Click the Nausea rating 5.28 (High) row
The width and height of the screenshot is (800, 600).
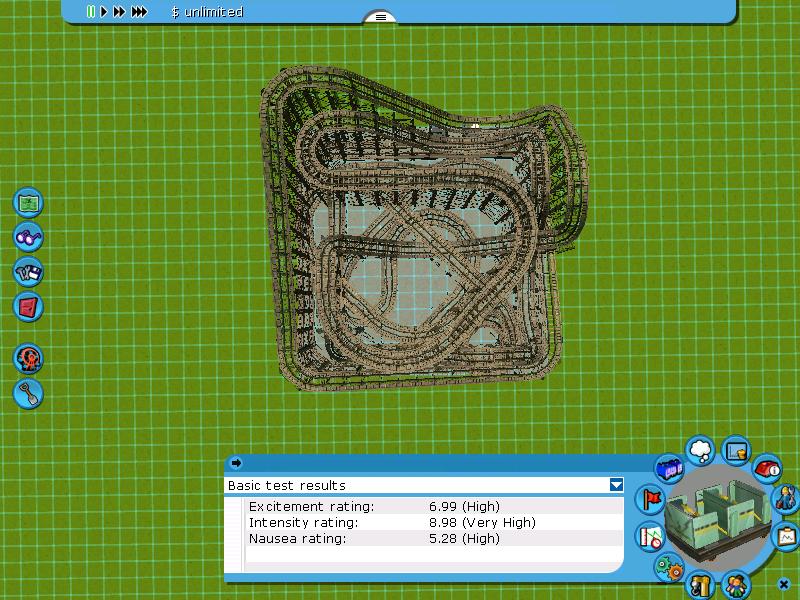point(434,538)
